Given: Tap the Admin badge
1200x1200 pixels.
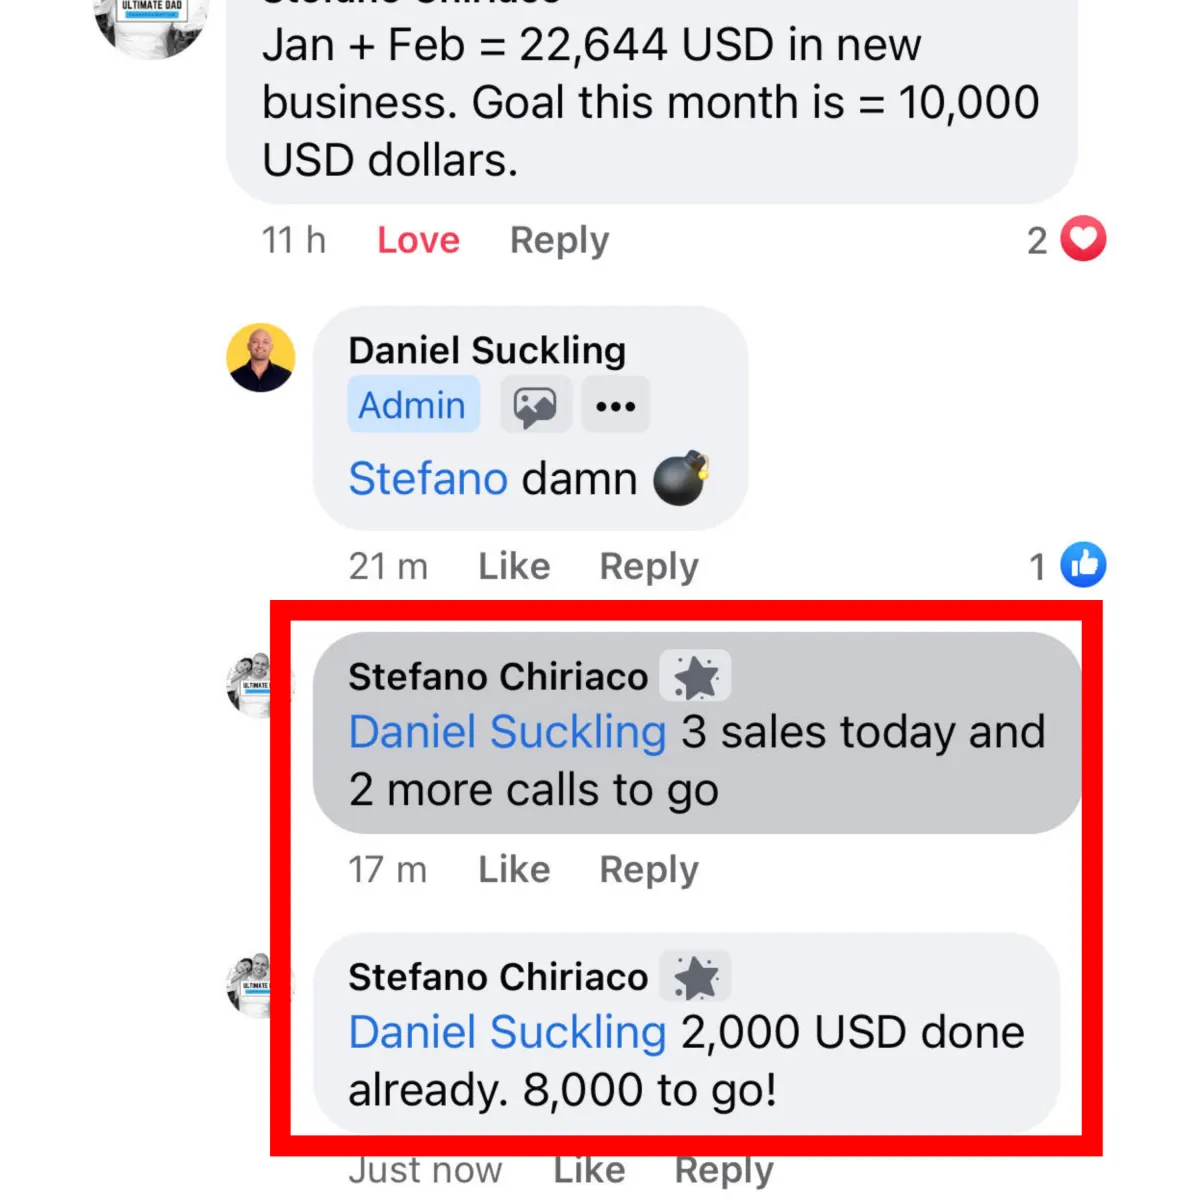Looking at the screenshot, I should [413, 405].
